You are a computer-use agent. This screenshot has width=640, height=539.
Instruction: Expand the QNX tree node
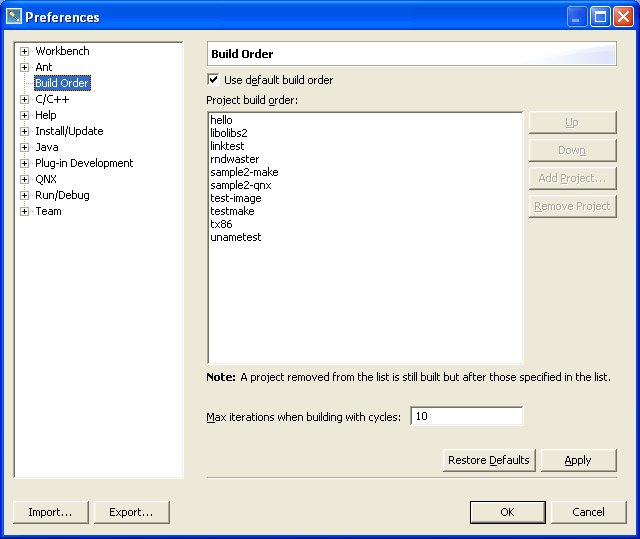(24, 179)
